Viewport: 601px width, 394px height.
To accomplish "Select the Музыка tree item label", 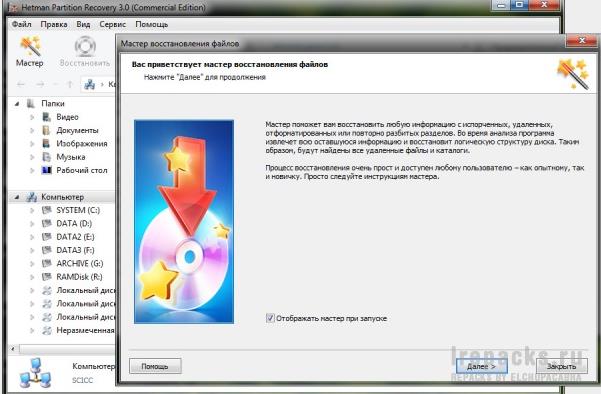I will (71, 157).
